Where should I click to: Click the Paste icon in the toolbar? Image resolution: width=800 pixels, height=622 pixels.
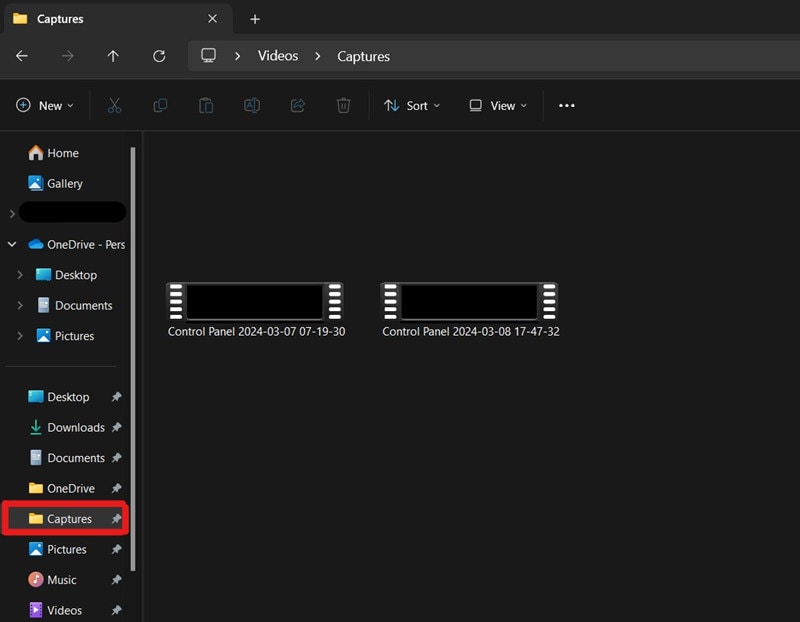[x=206, y=105]
